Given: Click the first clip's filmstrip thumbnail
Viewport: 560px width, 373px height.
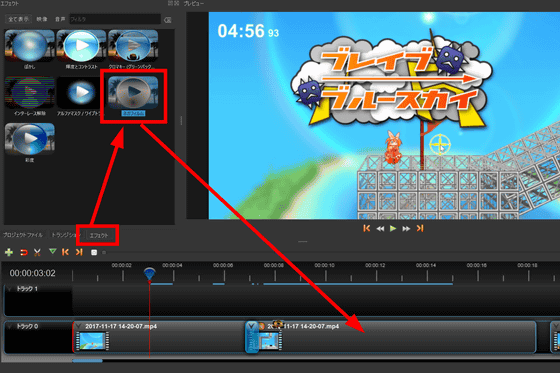Looking at the screenshot, I should point(92,341).
